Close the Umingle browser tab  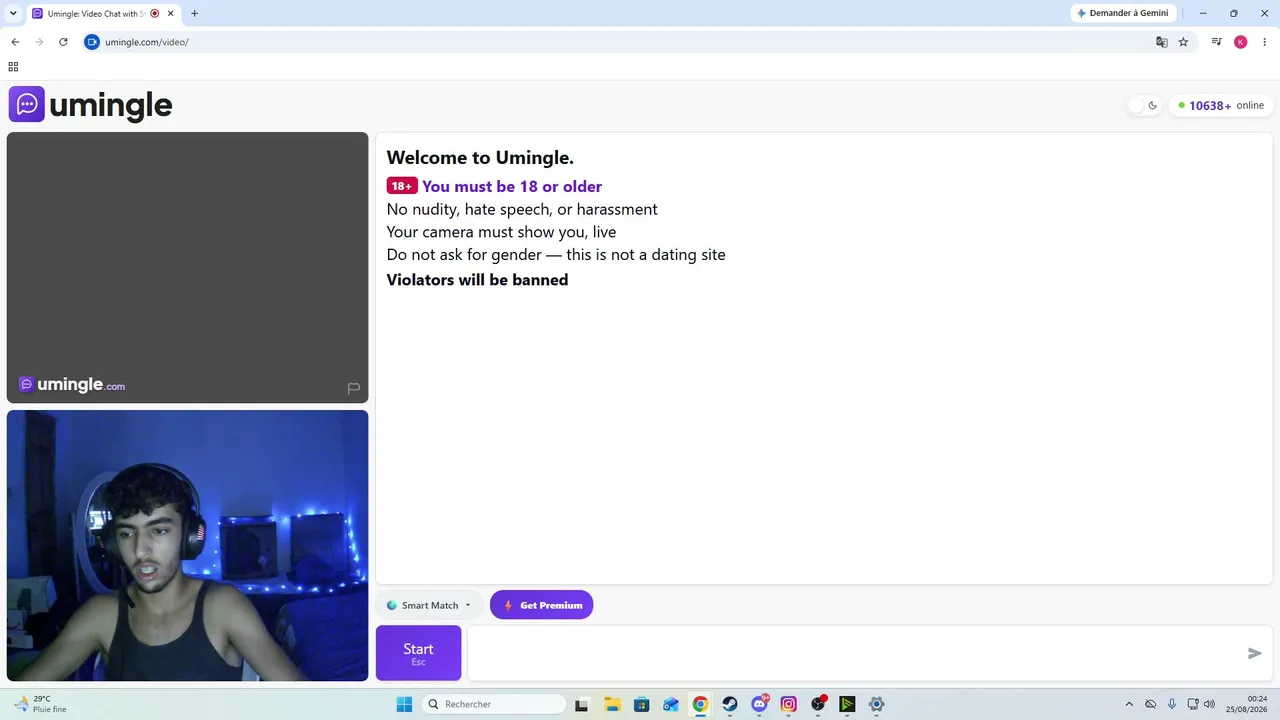tap(171, 14)
